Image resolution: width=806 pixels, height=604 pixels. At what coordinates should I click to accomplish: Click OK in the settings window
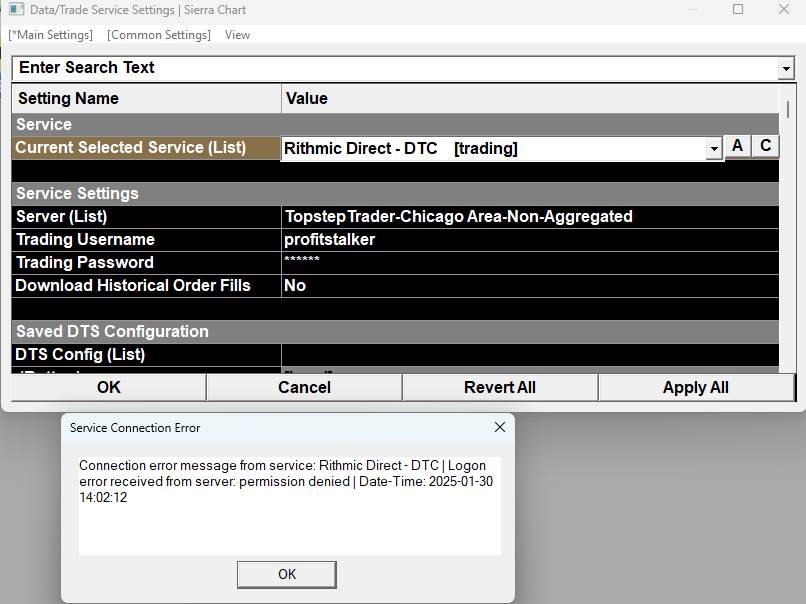108,388
